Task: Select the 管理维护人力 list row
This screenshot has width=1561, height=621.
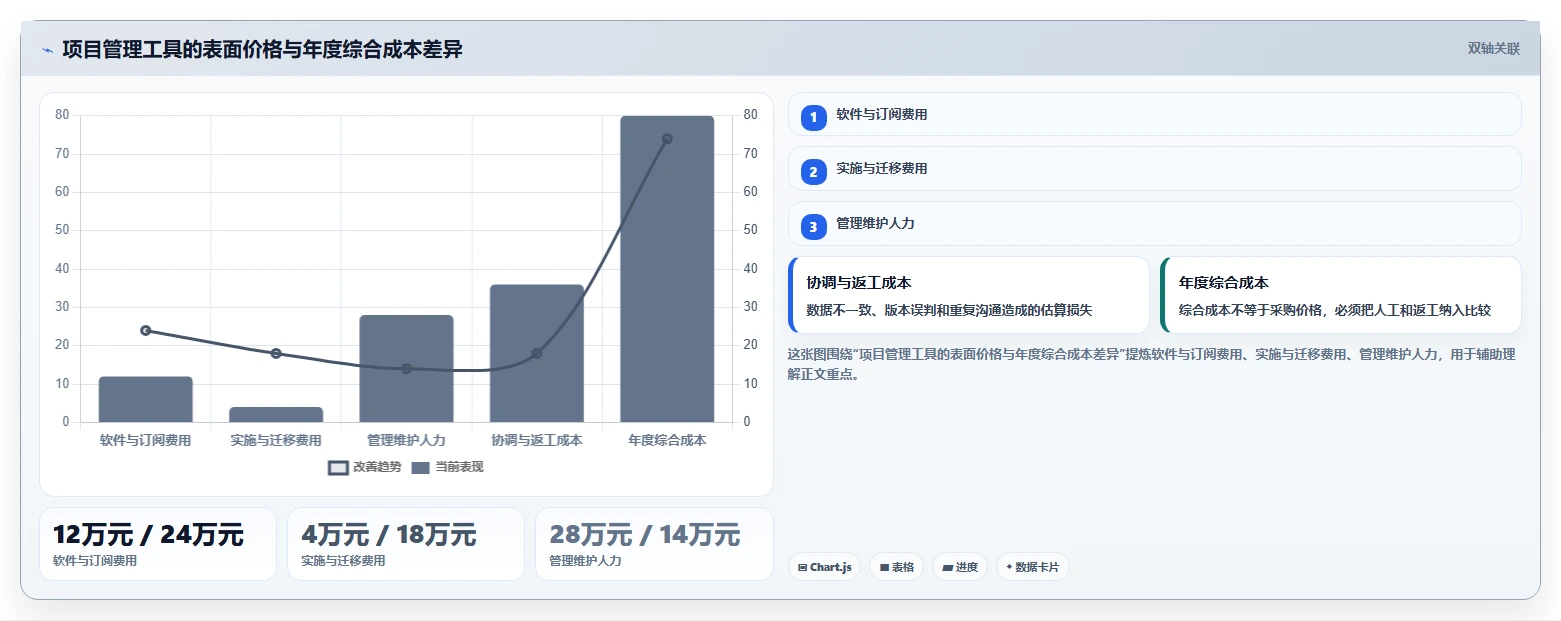Action: point(1154,224)
